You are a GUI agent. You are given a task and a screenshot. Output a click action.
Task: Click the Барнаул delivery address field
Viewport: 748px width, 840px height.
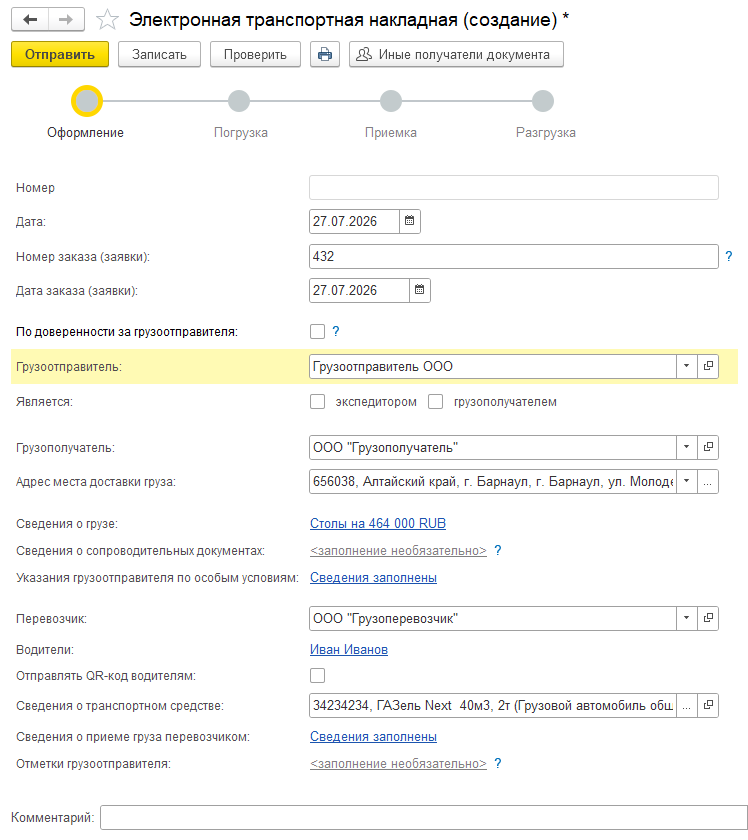[x=493, y=482]
